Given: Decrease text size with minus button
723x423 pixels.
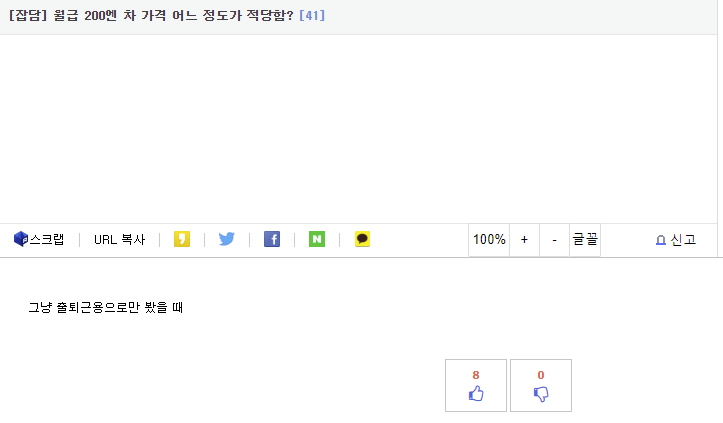Looking at the screenshot, I should 554,239.
